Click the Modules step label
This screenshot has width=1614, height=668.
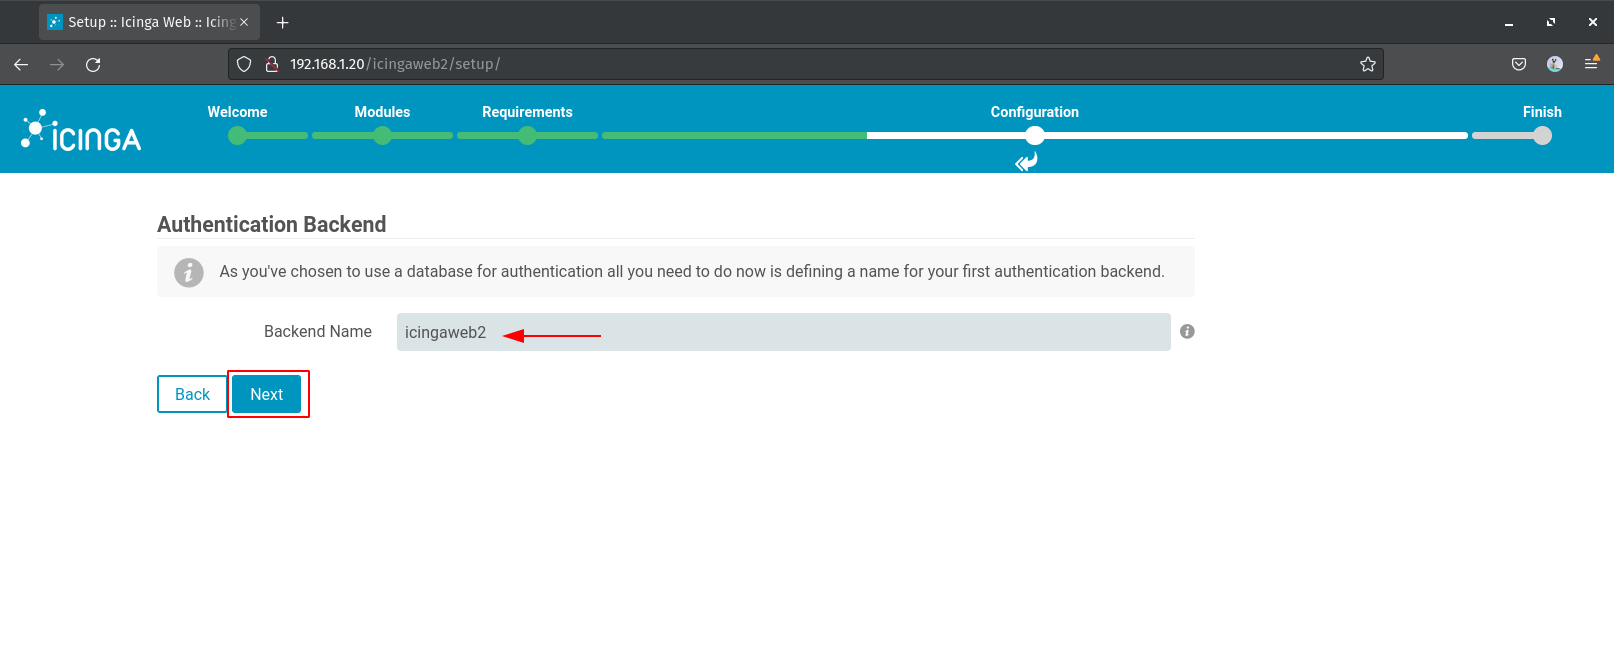tap(382, 112)
